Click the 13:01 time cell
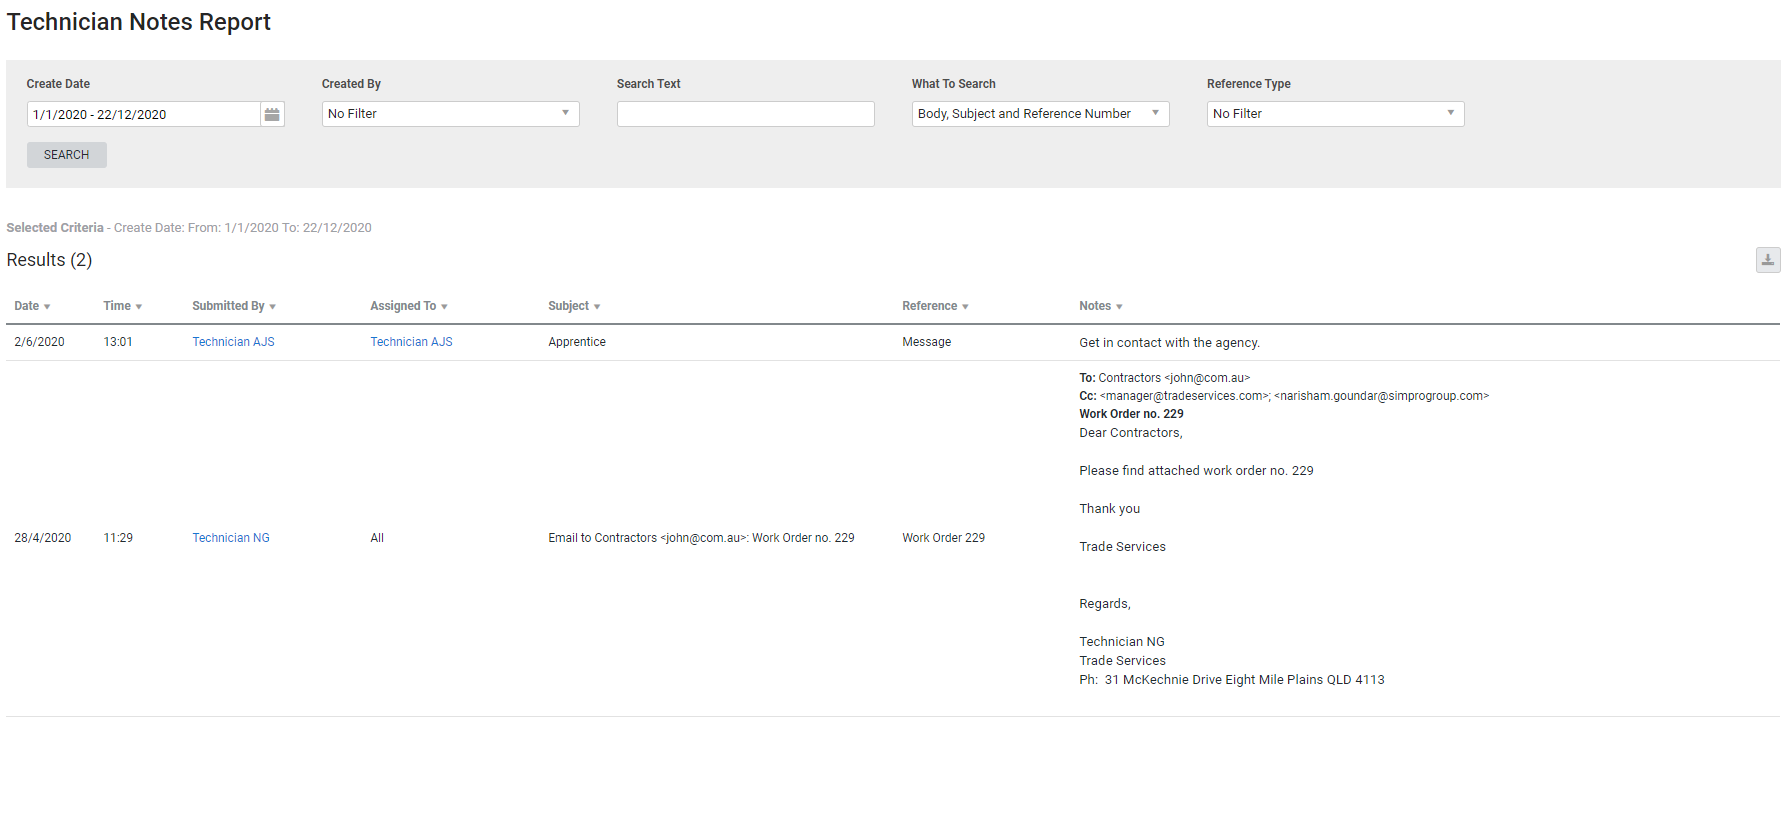The image size is (1787, 838). coord(118,342)
